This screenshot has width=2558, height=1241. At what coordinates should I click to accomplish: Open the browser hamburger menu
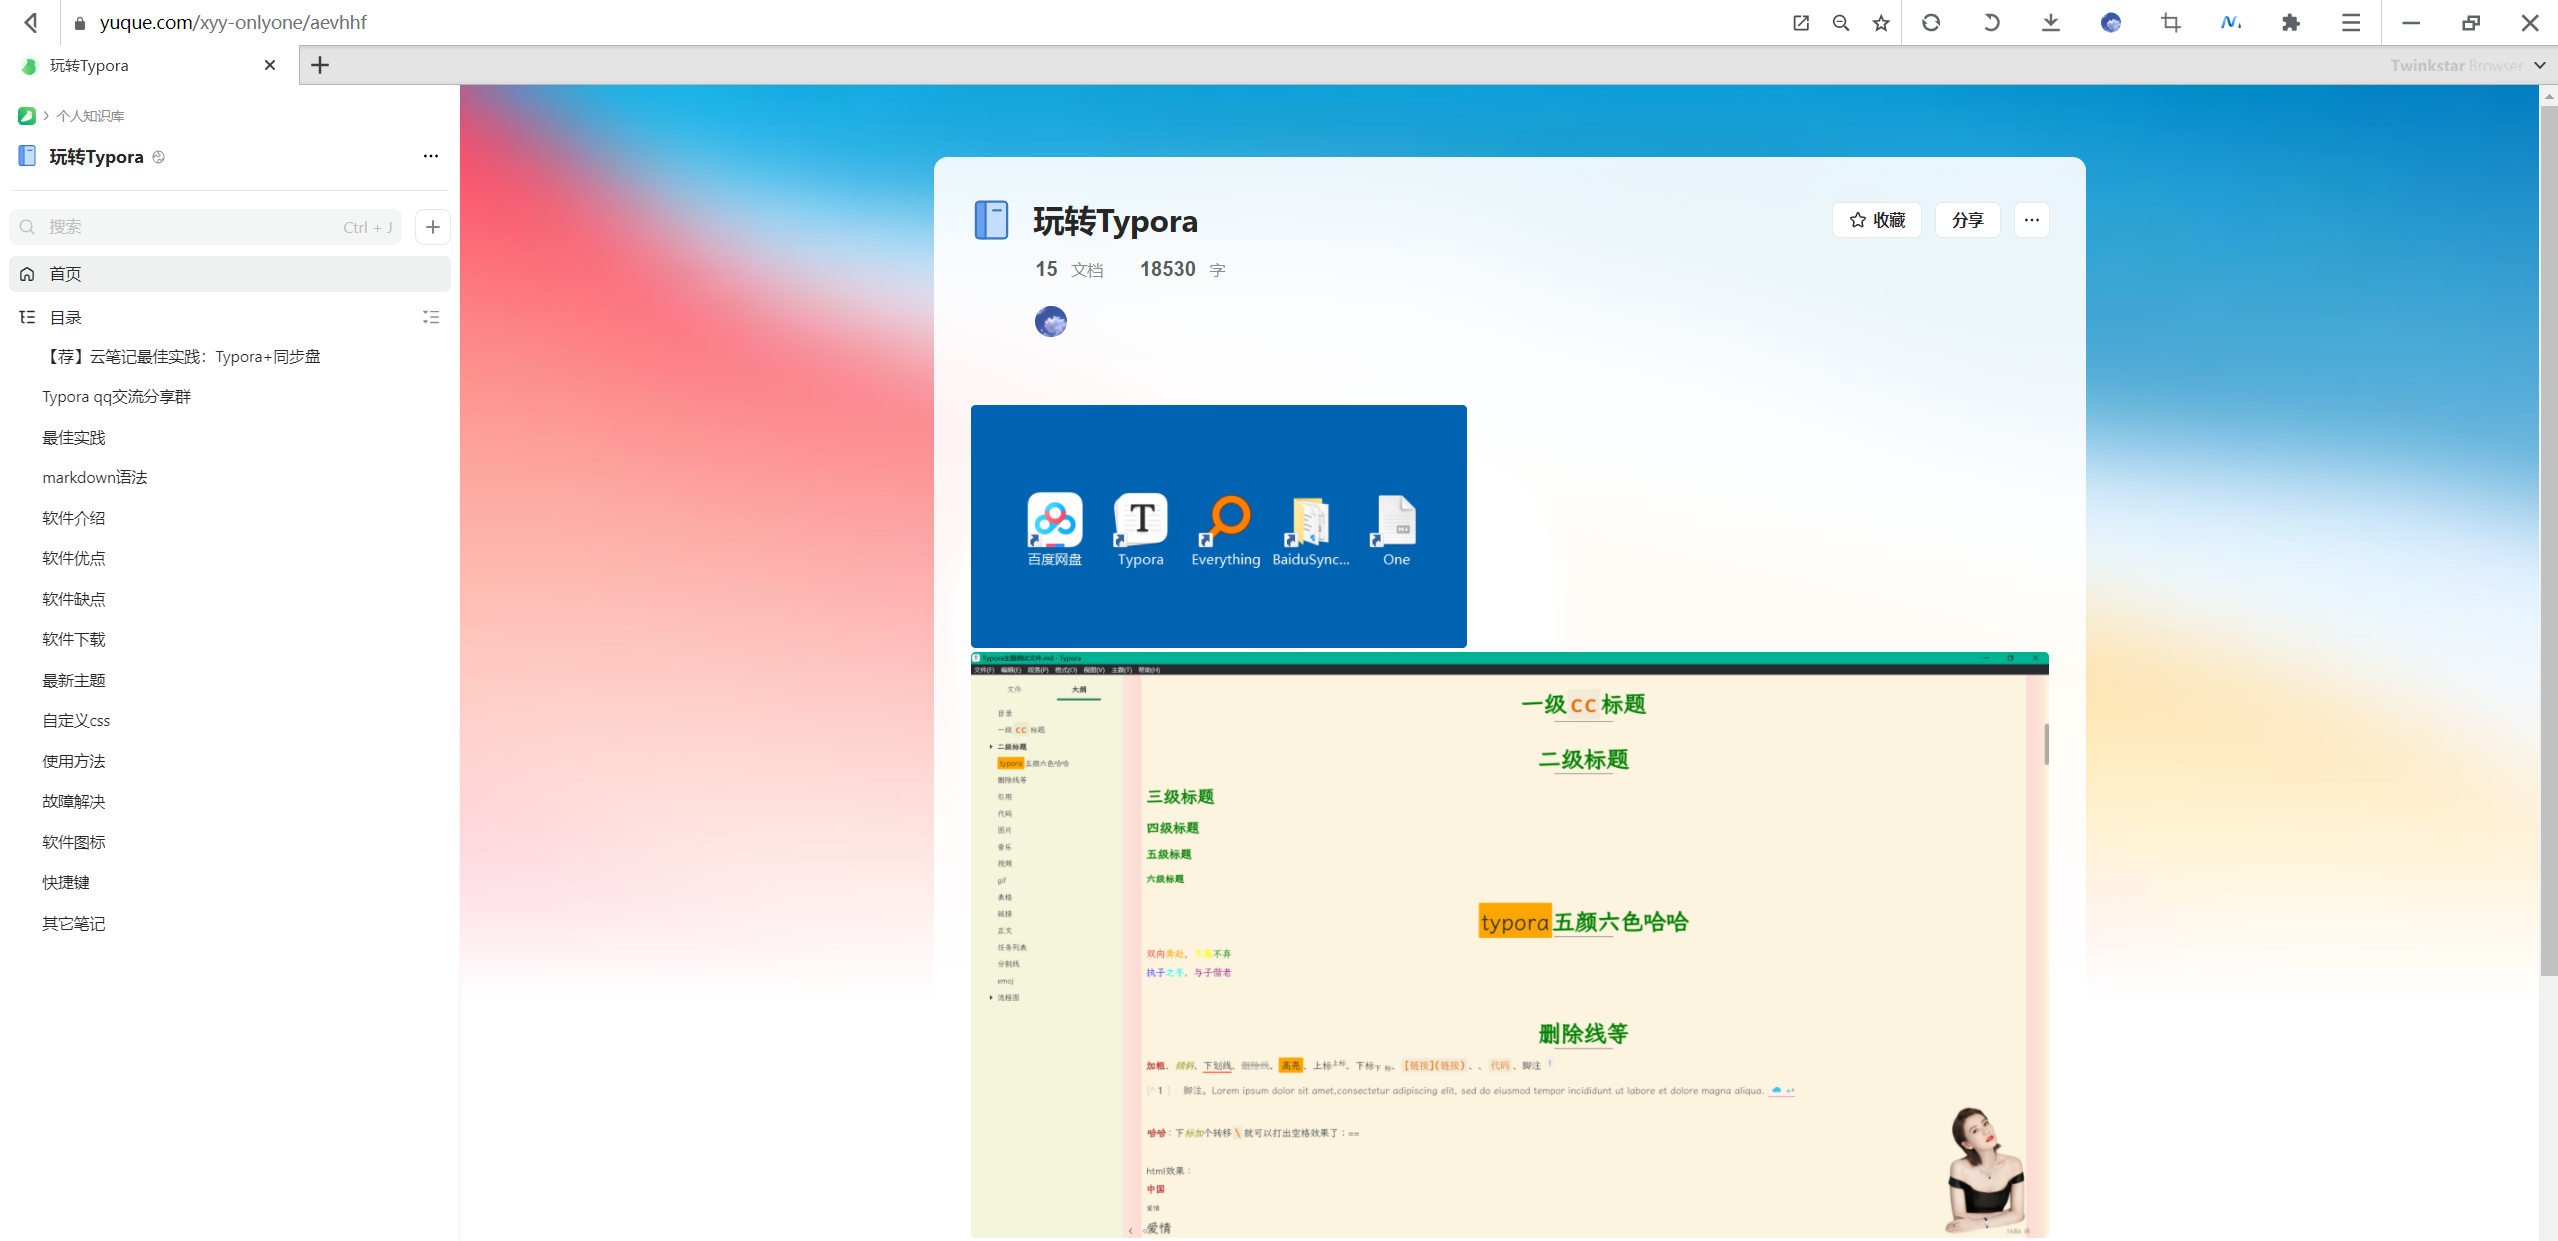tap(2351, 22)
